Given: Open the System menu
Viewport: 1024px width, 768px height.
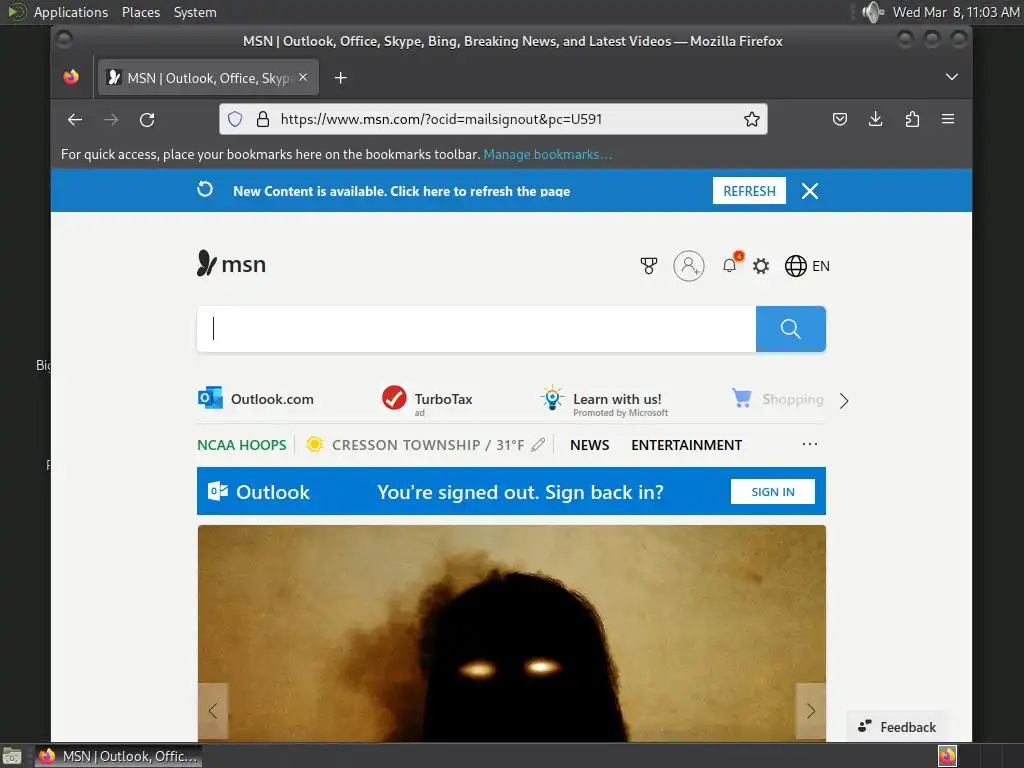Looking at the screenshot, I should point(195,12).
